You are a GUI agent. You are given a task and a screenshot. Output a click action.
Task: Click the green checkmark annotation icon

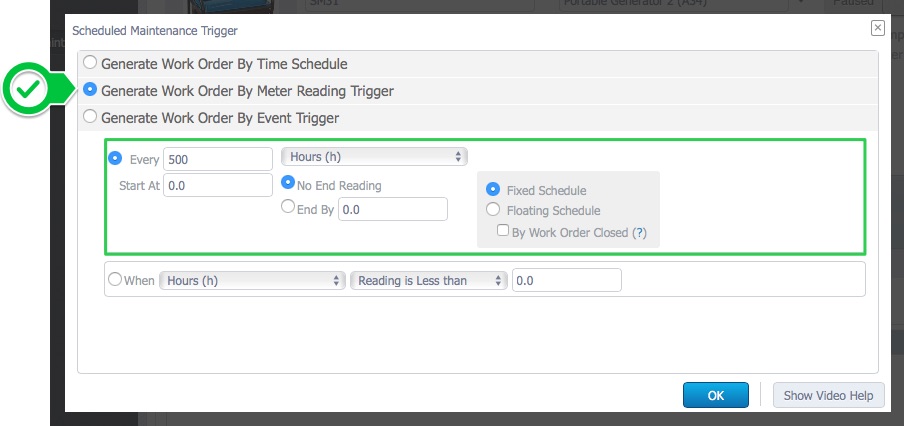pos(29,89)
